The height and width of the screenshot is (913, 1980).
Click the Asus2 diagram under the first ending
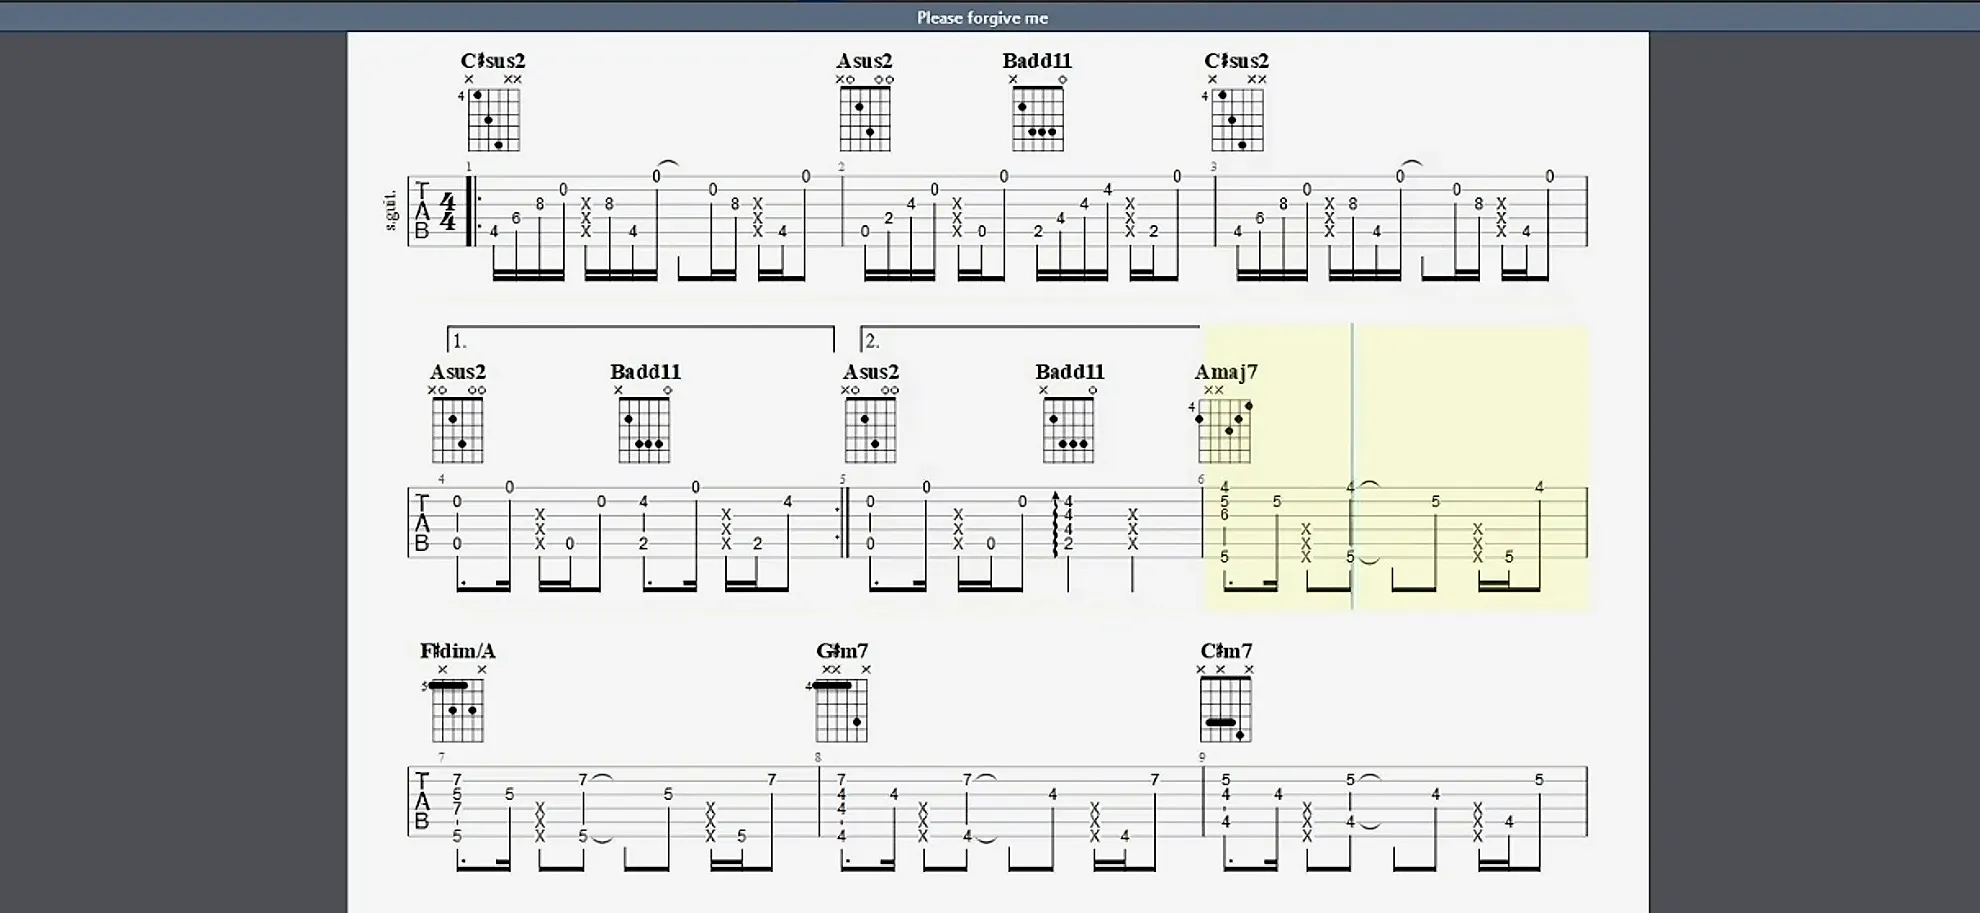458,430
